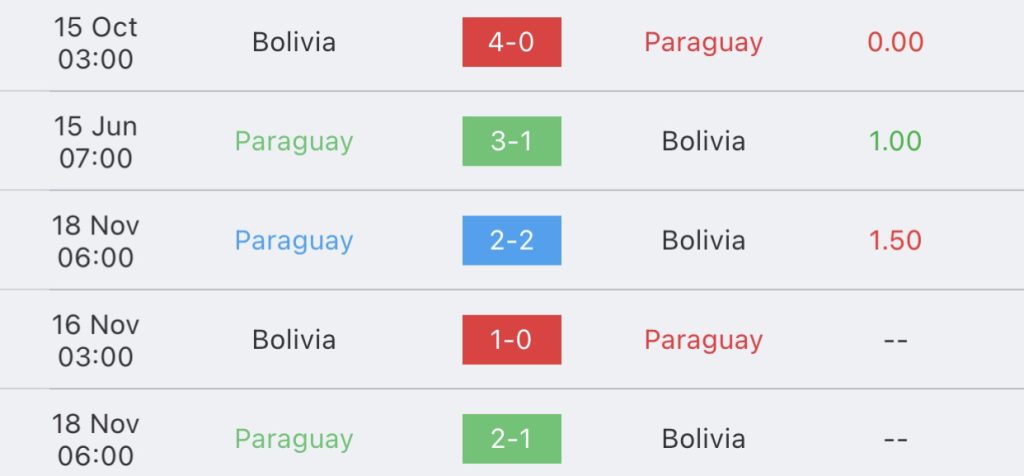The width and height of the screenshot is (1024, 476).
Task: Click the green 1.00 handicap value
Action: 895,142
